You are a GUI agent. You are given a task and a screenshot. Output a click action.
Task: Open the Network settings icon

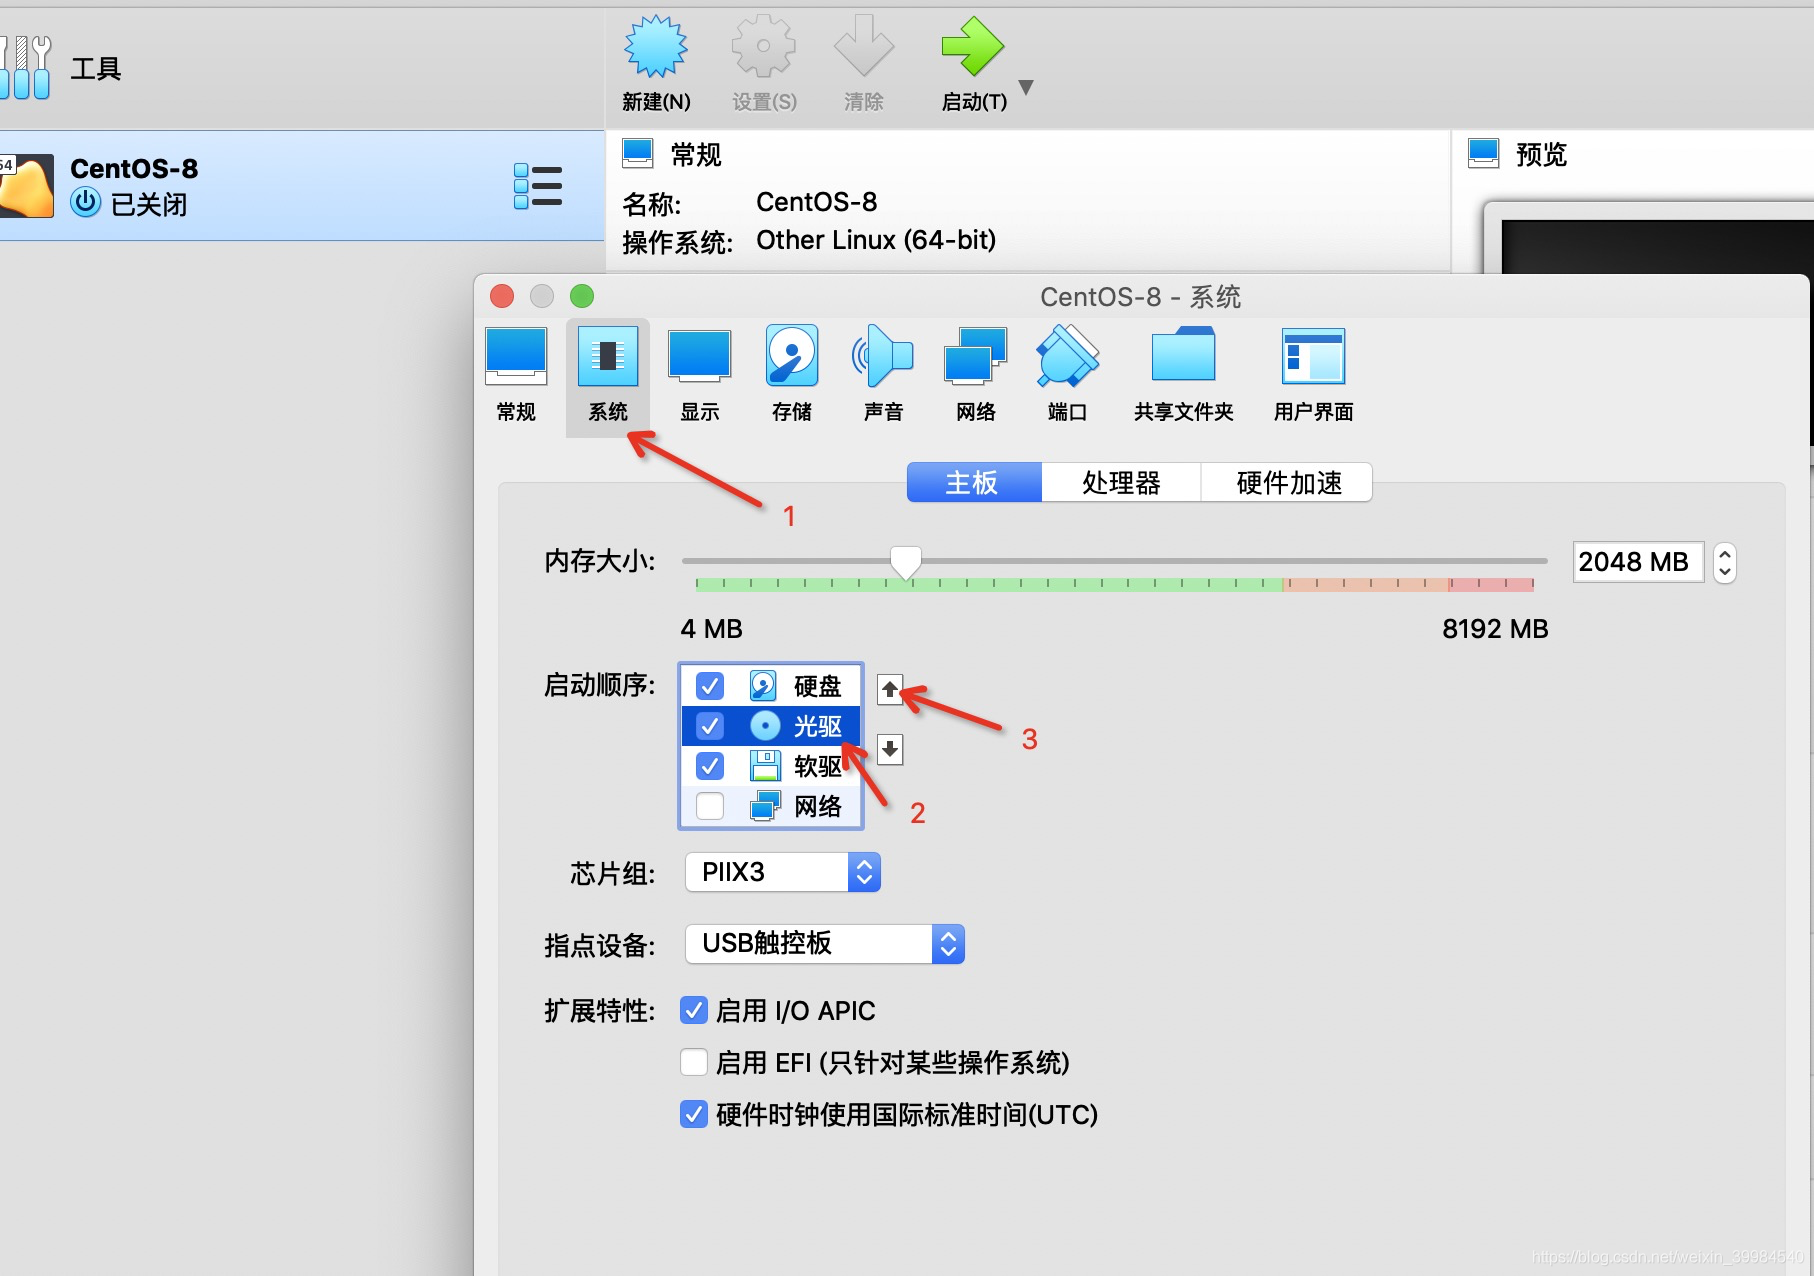975,372
